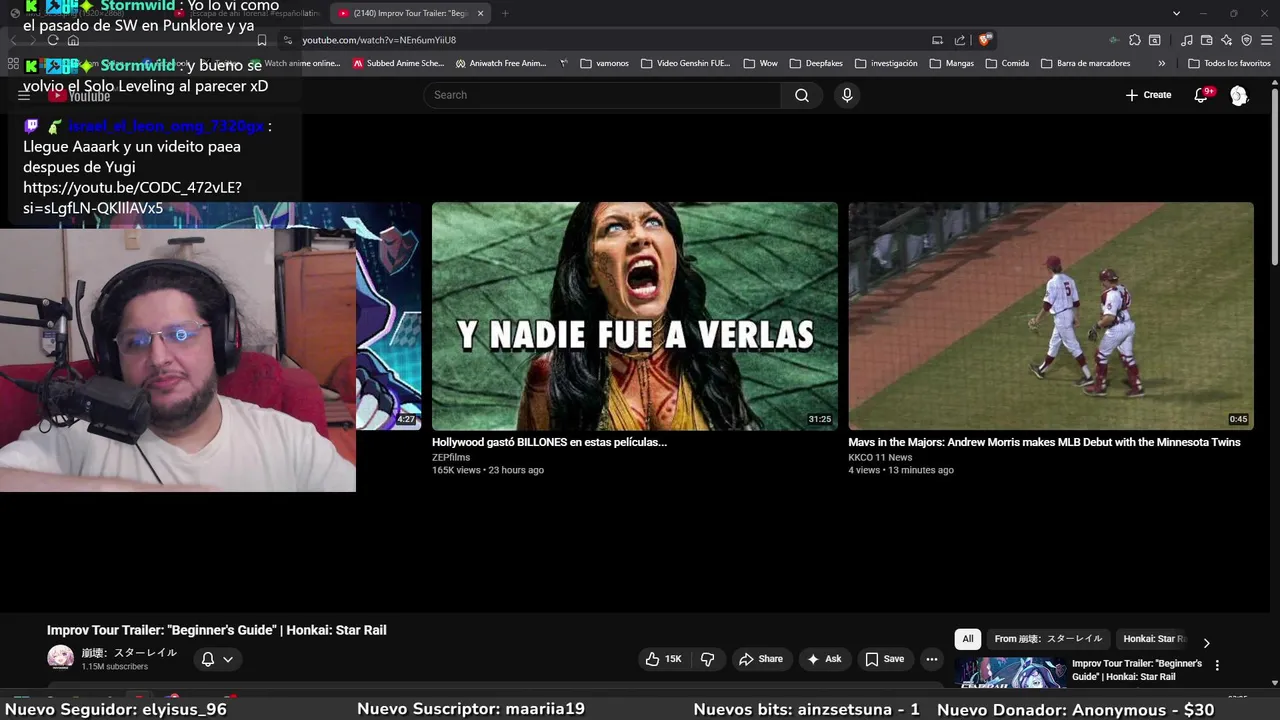
Task: Visit the ZEPfilms channel link
Action: point(451,457)
